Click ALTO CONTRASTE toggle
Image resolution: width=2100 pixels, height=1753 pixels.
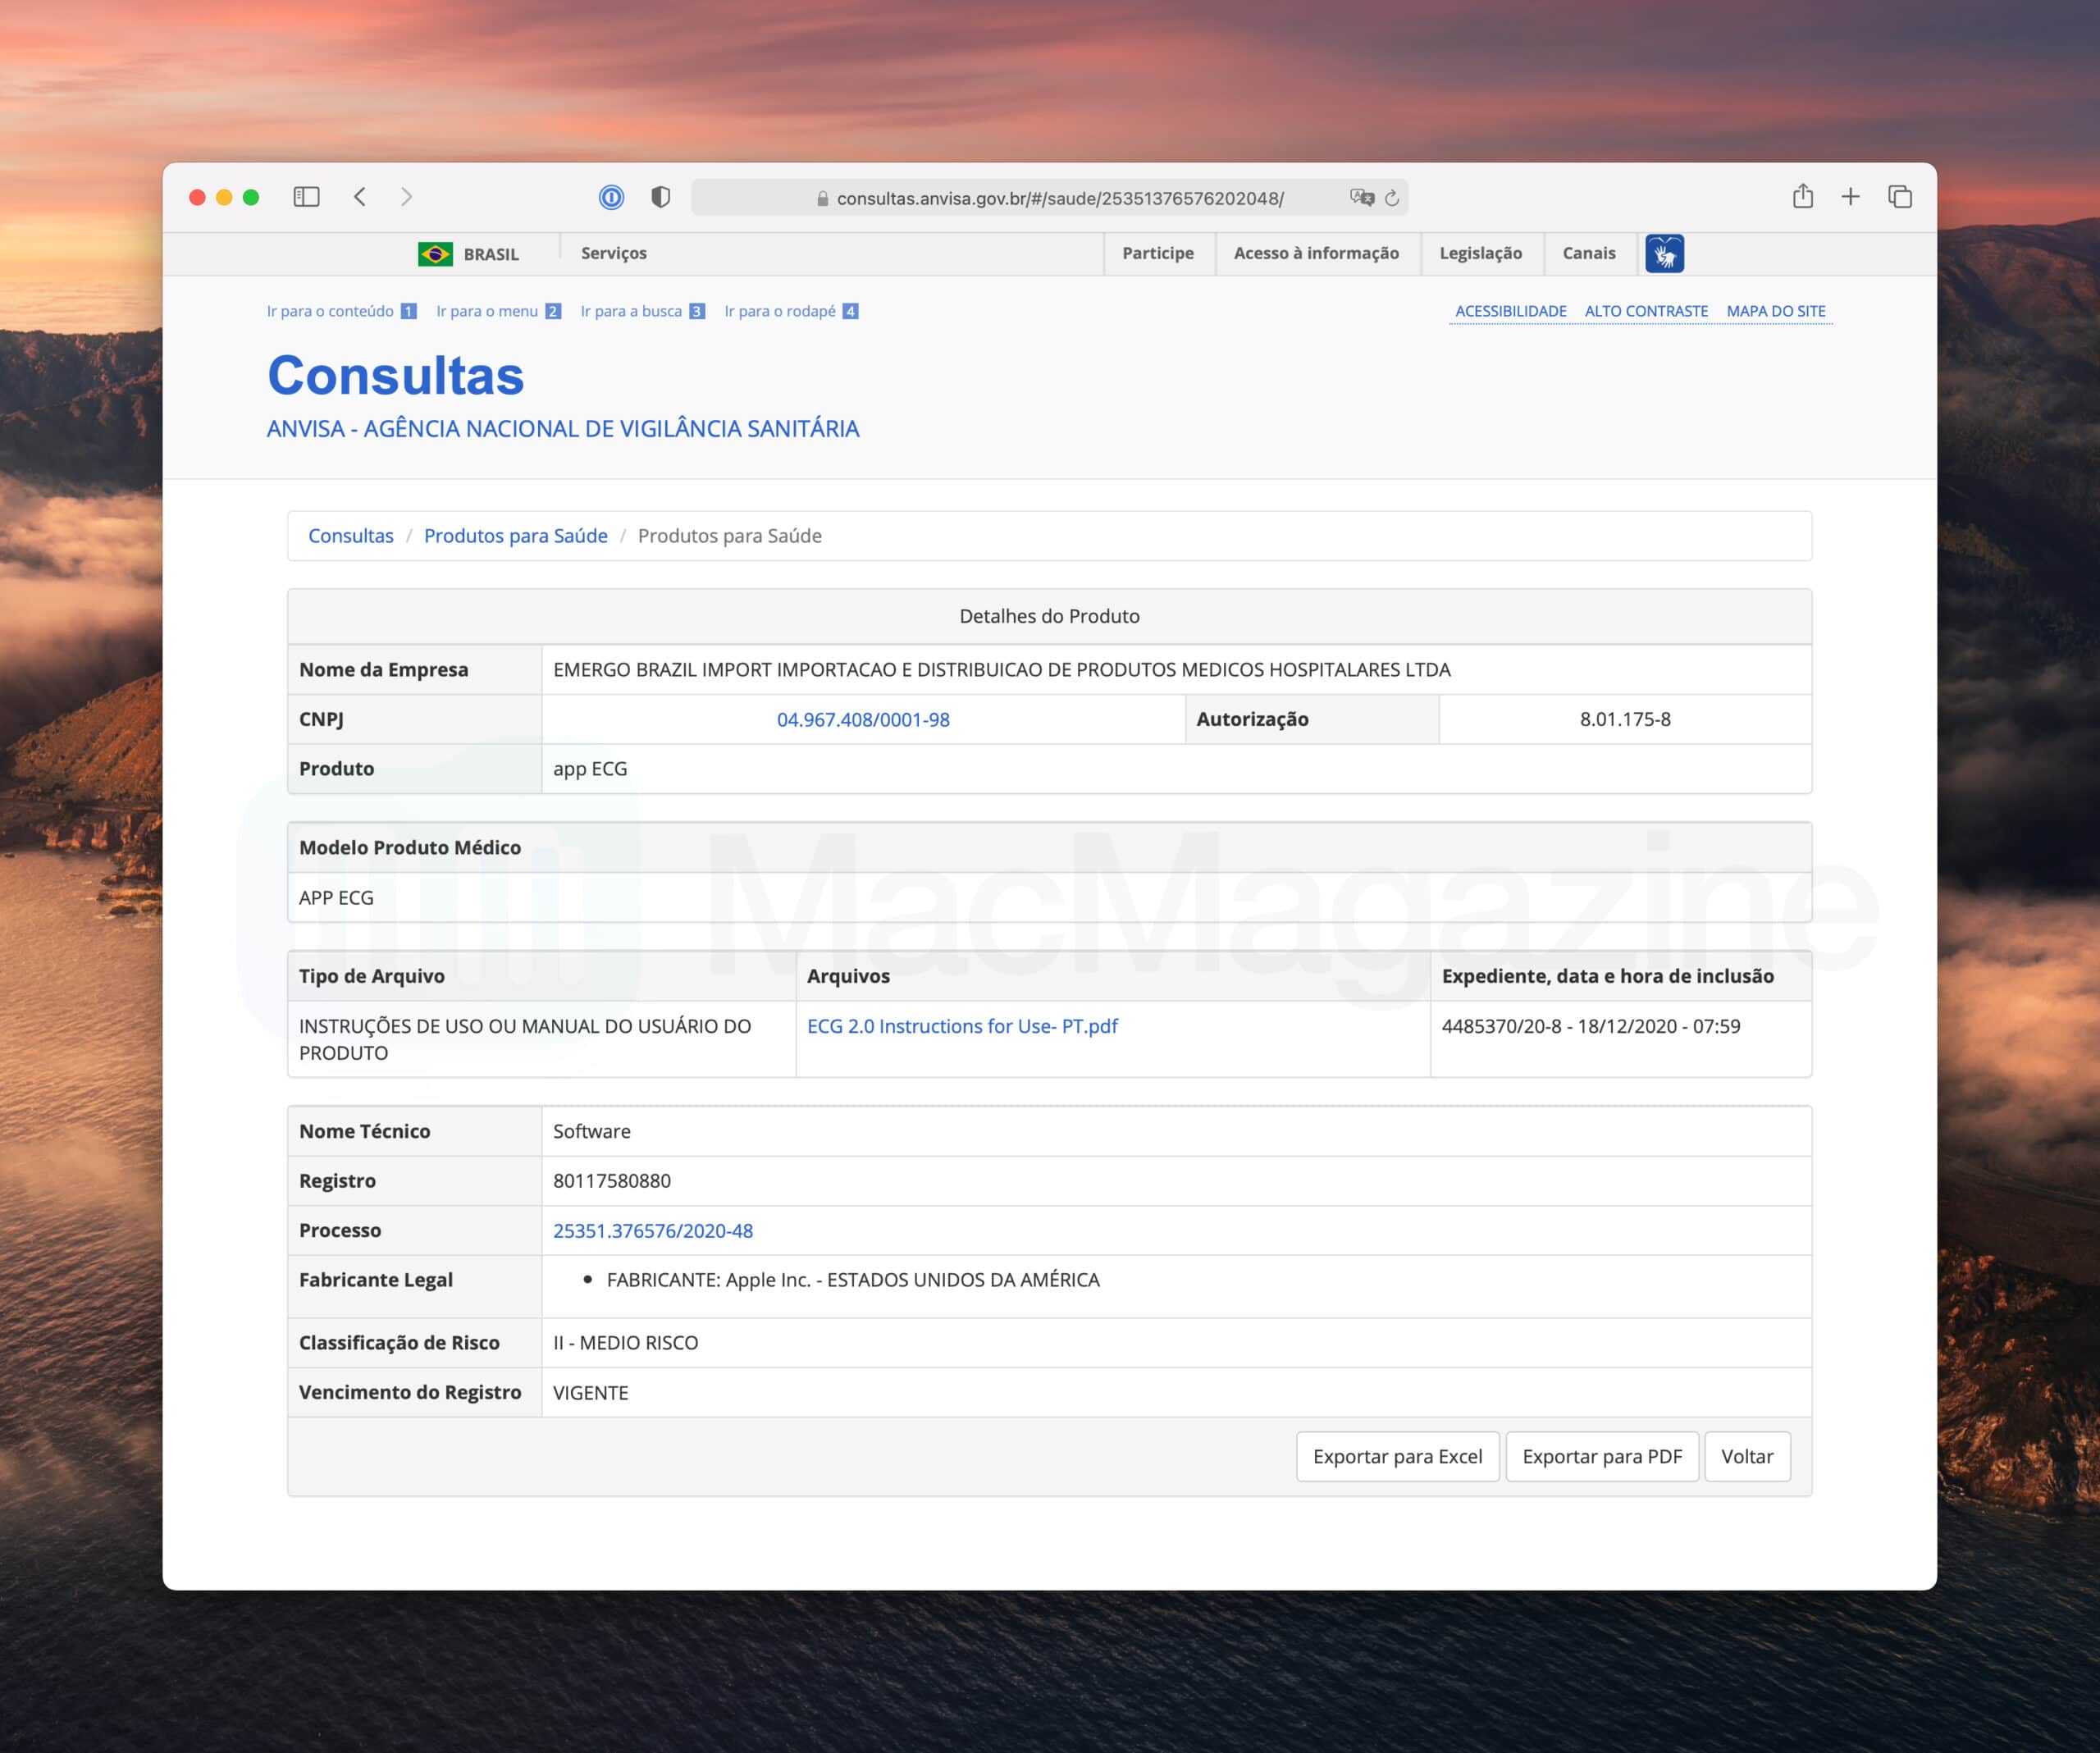[1646, 310]
